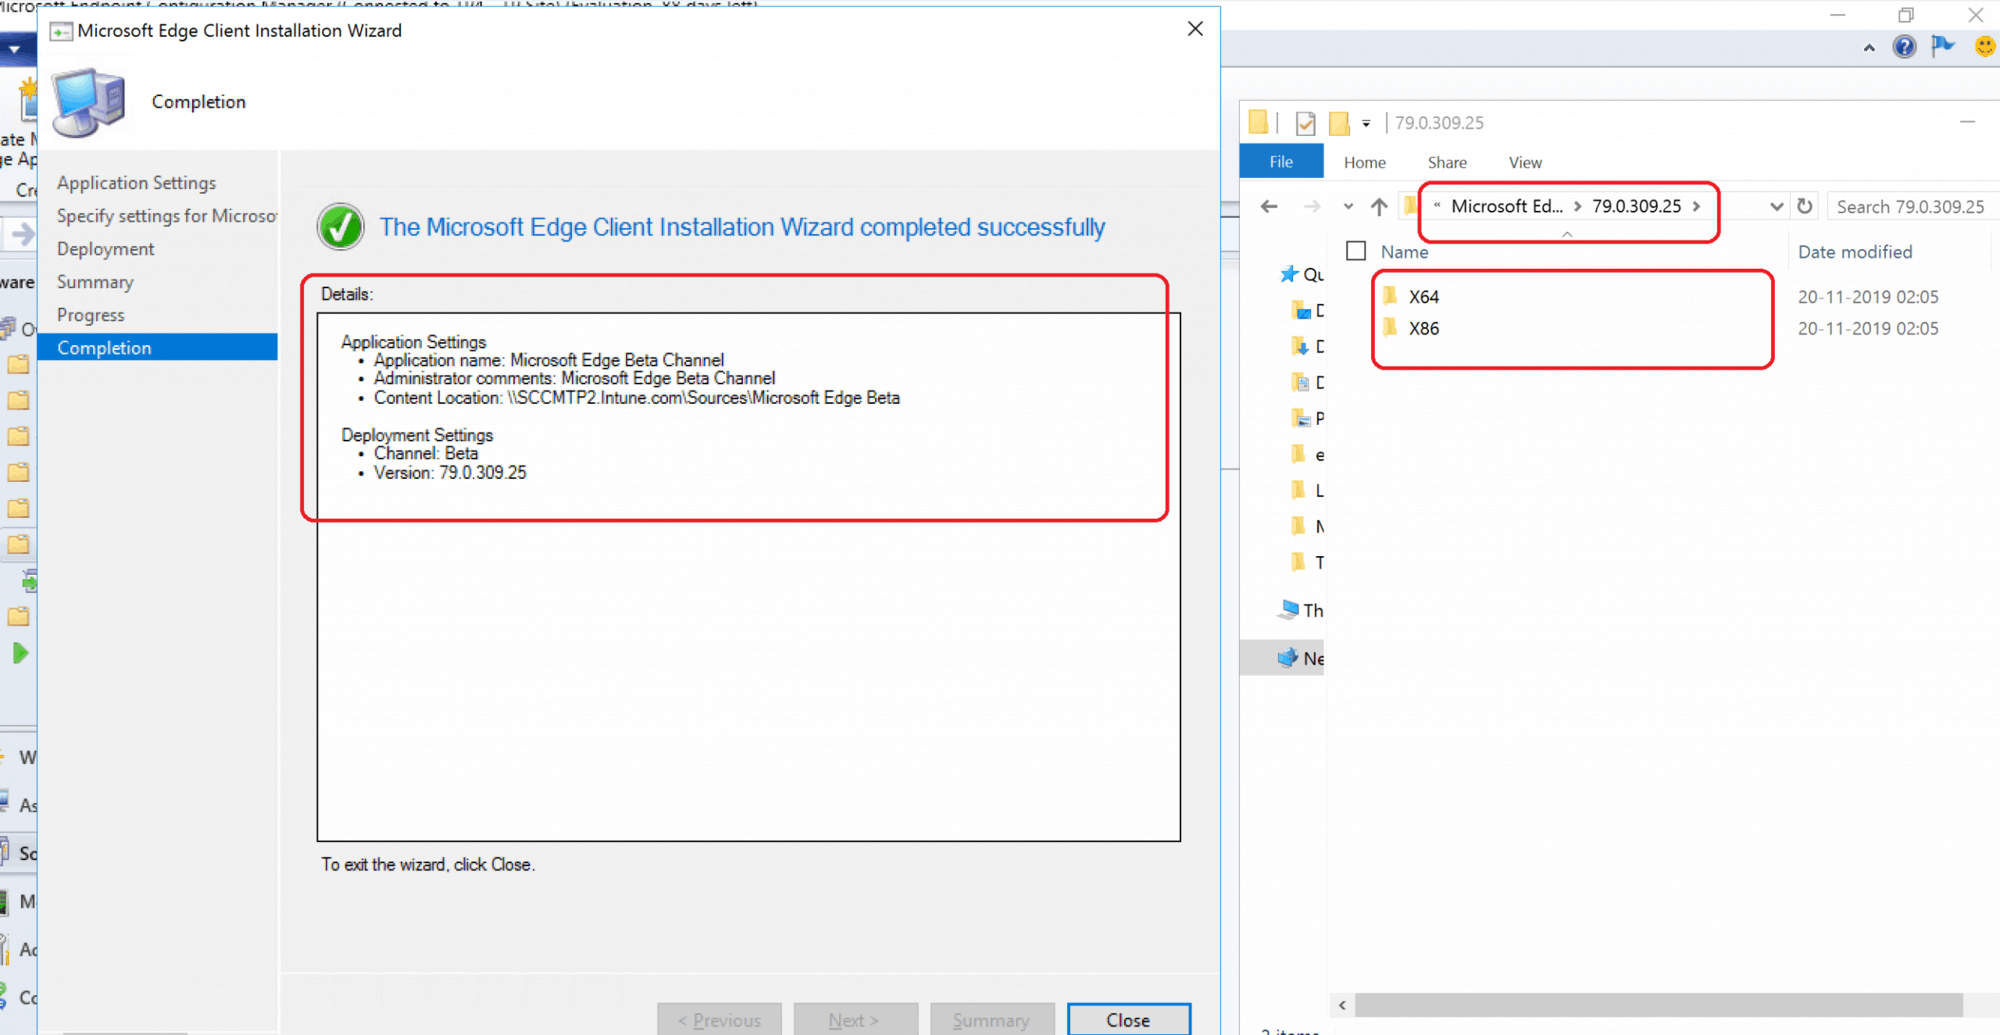Viewport: 2000px width, 1035px height.
Task: Select Summary in the wizard navigation
Action: 95,282
